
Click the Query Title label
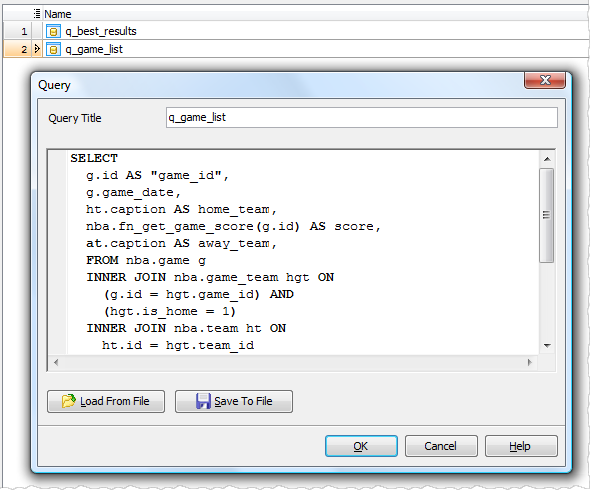point(75,118)
